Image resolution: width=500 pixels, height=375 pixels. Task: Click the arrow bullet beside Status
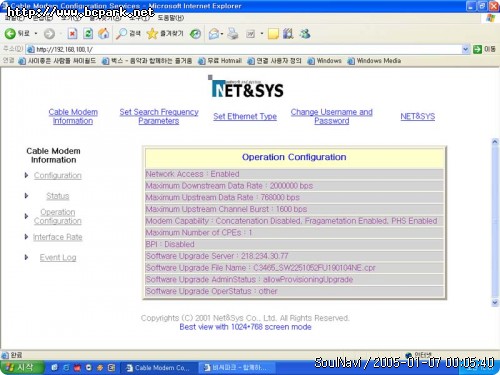click(x=26, y=196)
